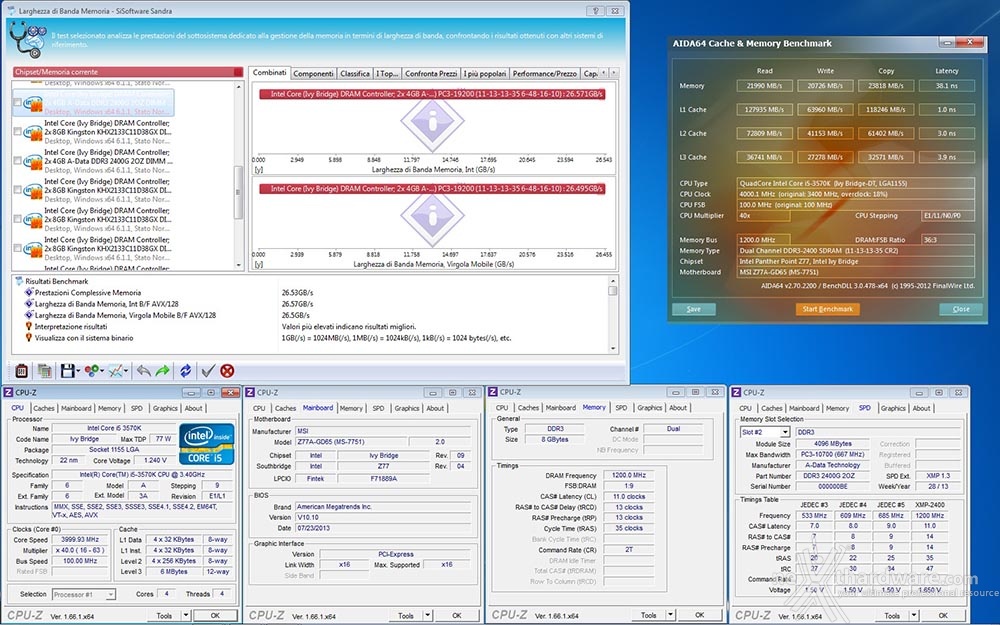Click the green forward arrow in Sandra's toolbar
Viewport: 1000px width, 625px height.
point(163,371)
